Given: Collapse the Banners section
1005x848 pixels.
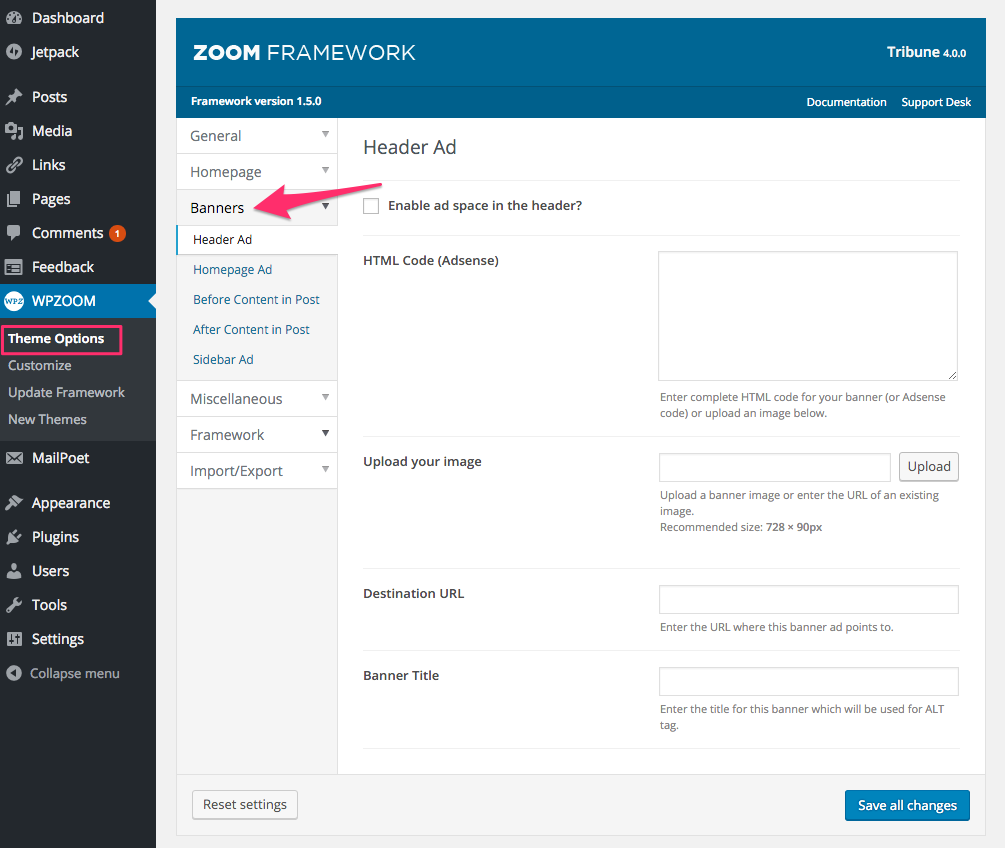Looking at the screenshot, I should (325, 207).
